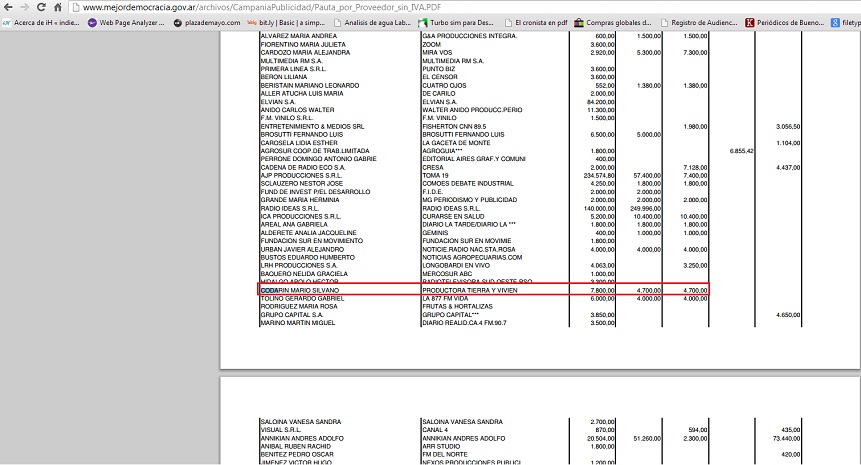Click the amount 57.400,00
861x465 pixels.
point(647,176)
